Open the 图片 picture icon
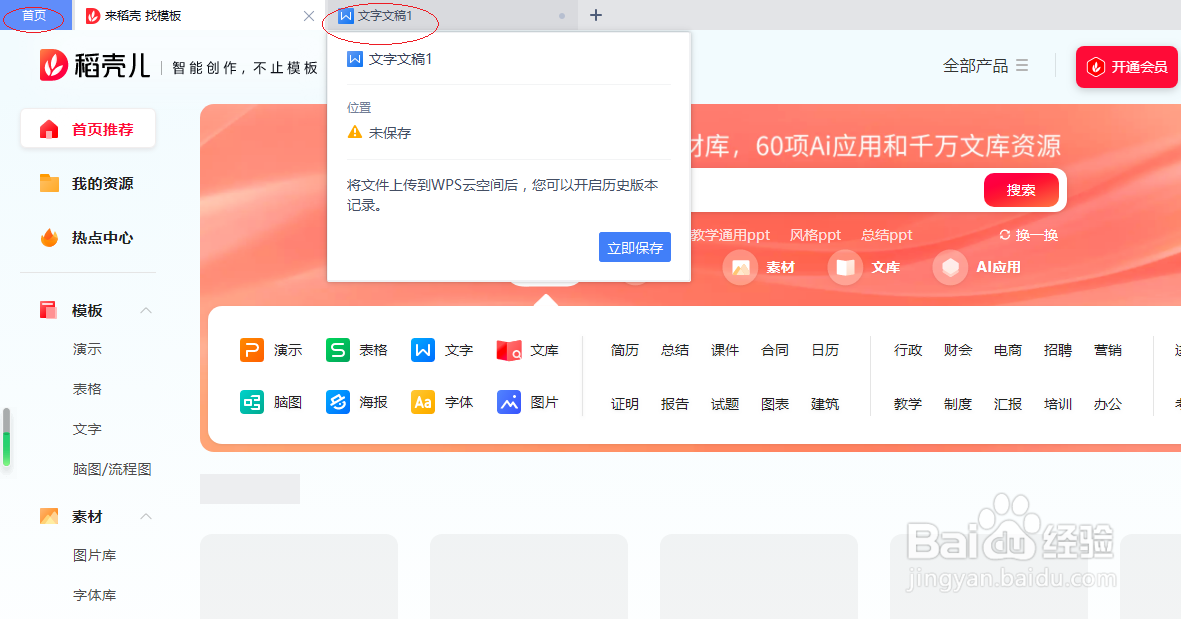 click(508, 402)
